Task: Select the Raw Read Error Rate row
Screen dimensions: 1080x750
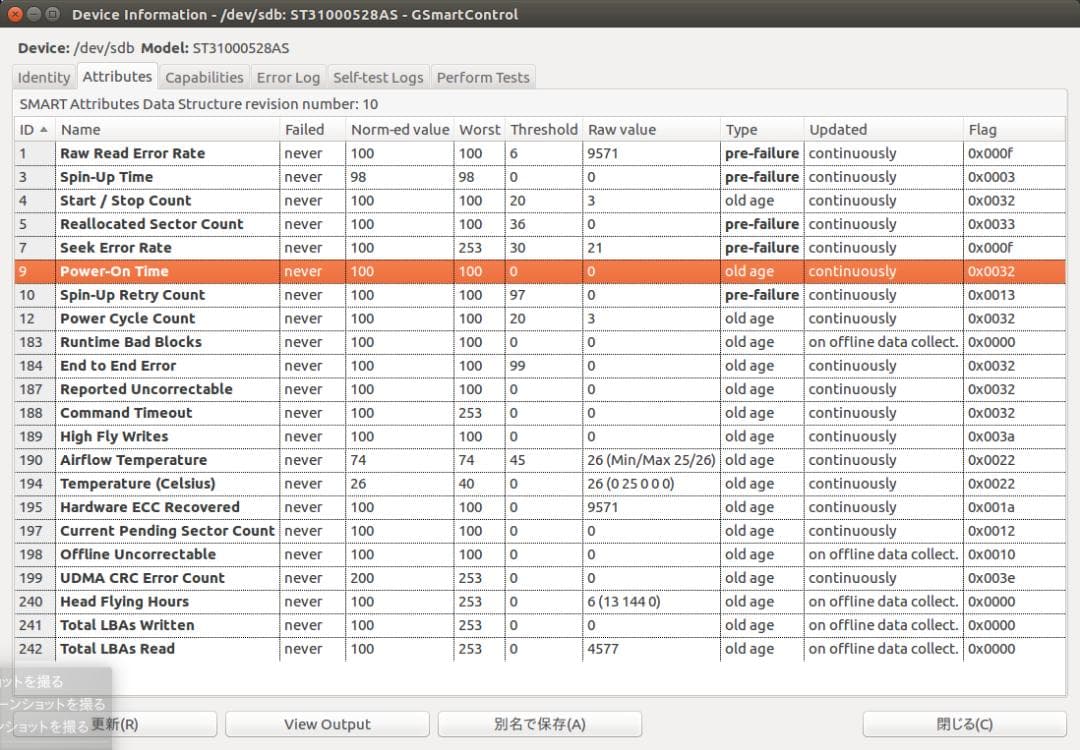Action: (x=132, y=154)
